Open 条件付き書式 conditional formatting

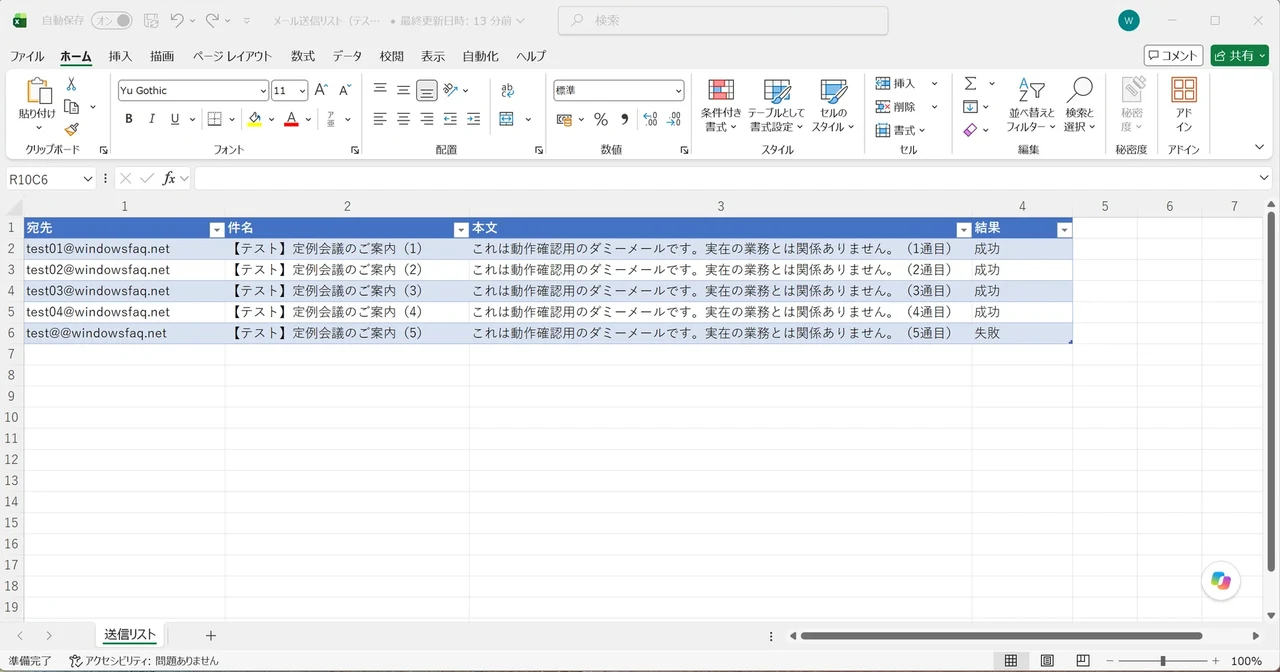point(721,106)
